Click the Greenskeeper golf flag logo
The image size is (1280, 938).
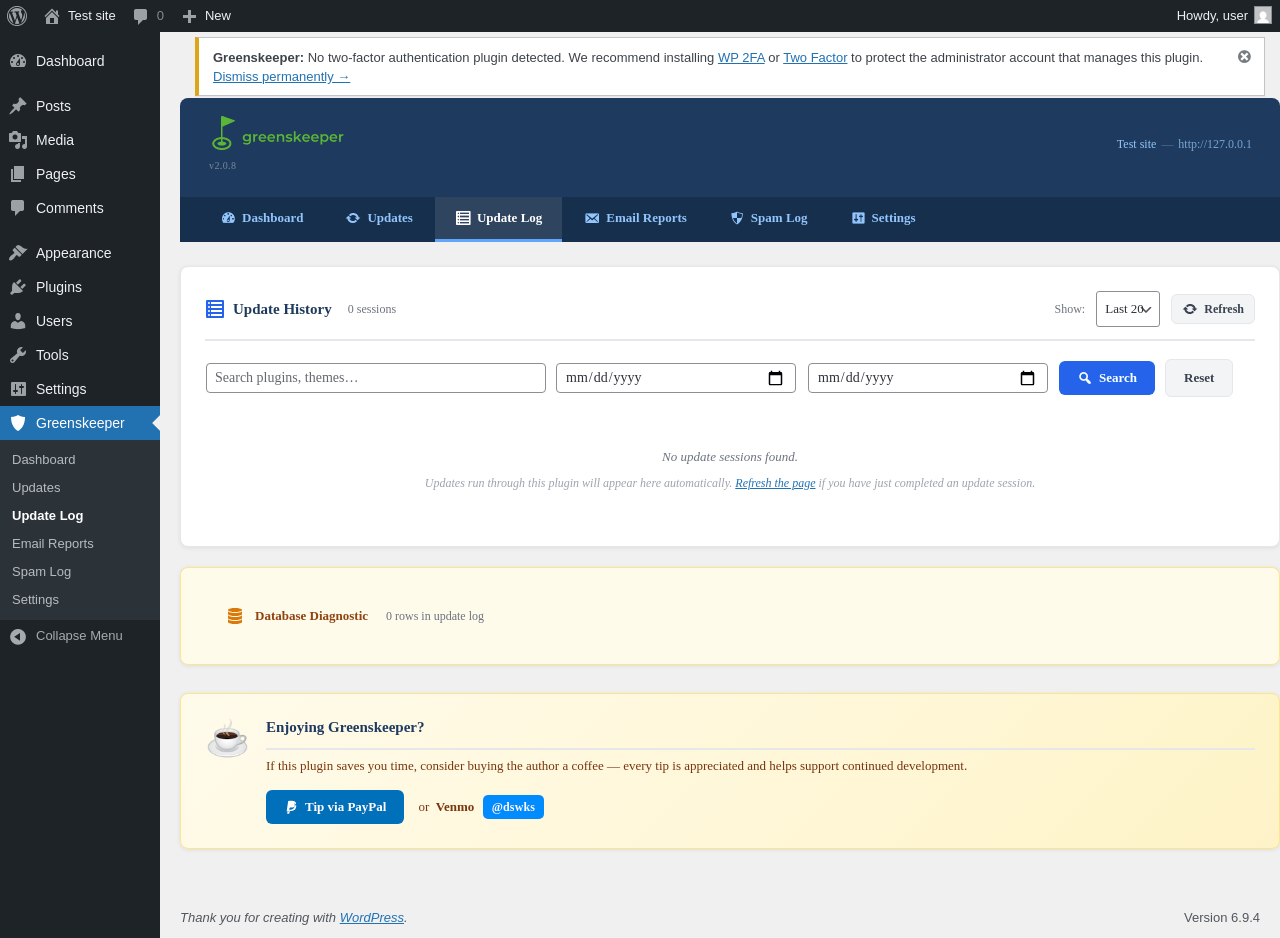click(x=222, y=133)
